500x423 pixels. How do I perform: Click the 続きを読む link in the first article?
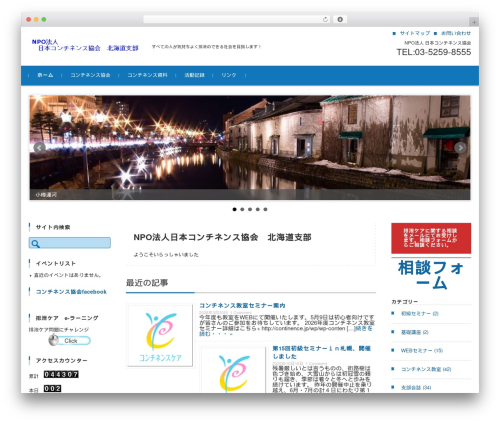pyautogui.click(x=363, y=328)
